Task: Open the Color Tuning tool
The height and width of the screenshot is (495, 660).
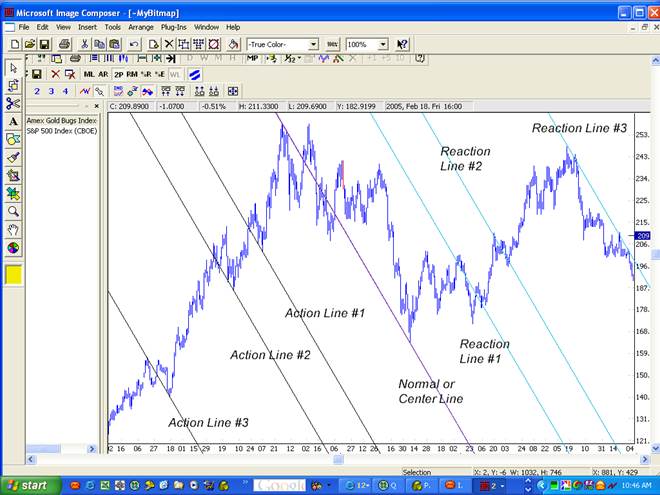Action: pyautogui.click(x=13, y=247)
